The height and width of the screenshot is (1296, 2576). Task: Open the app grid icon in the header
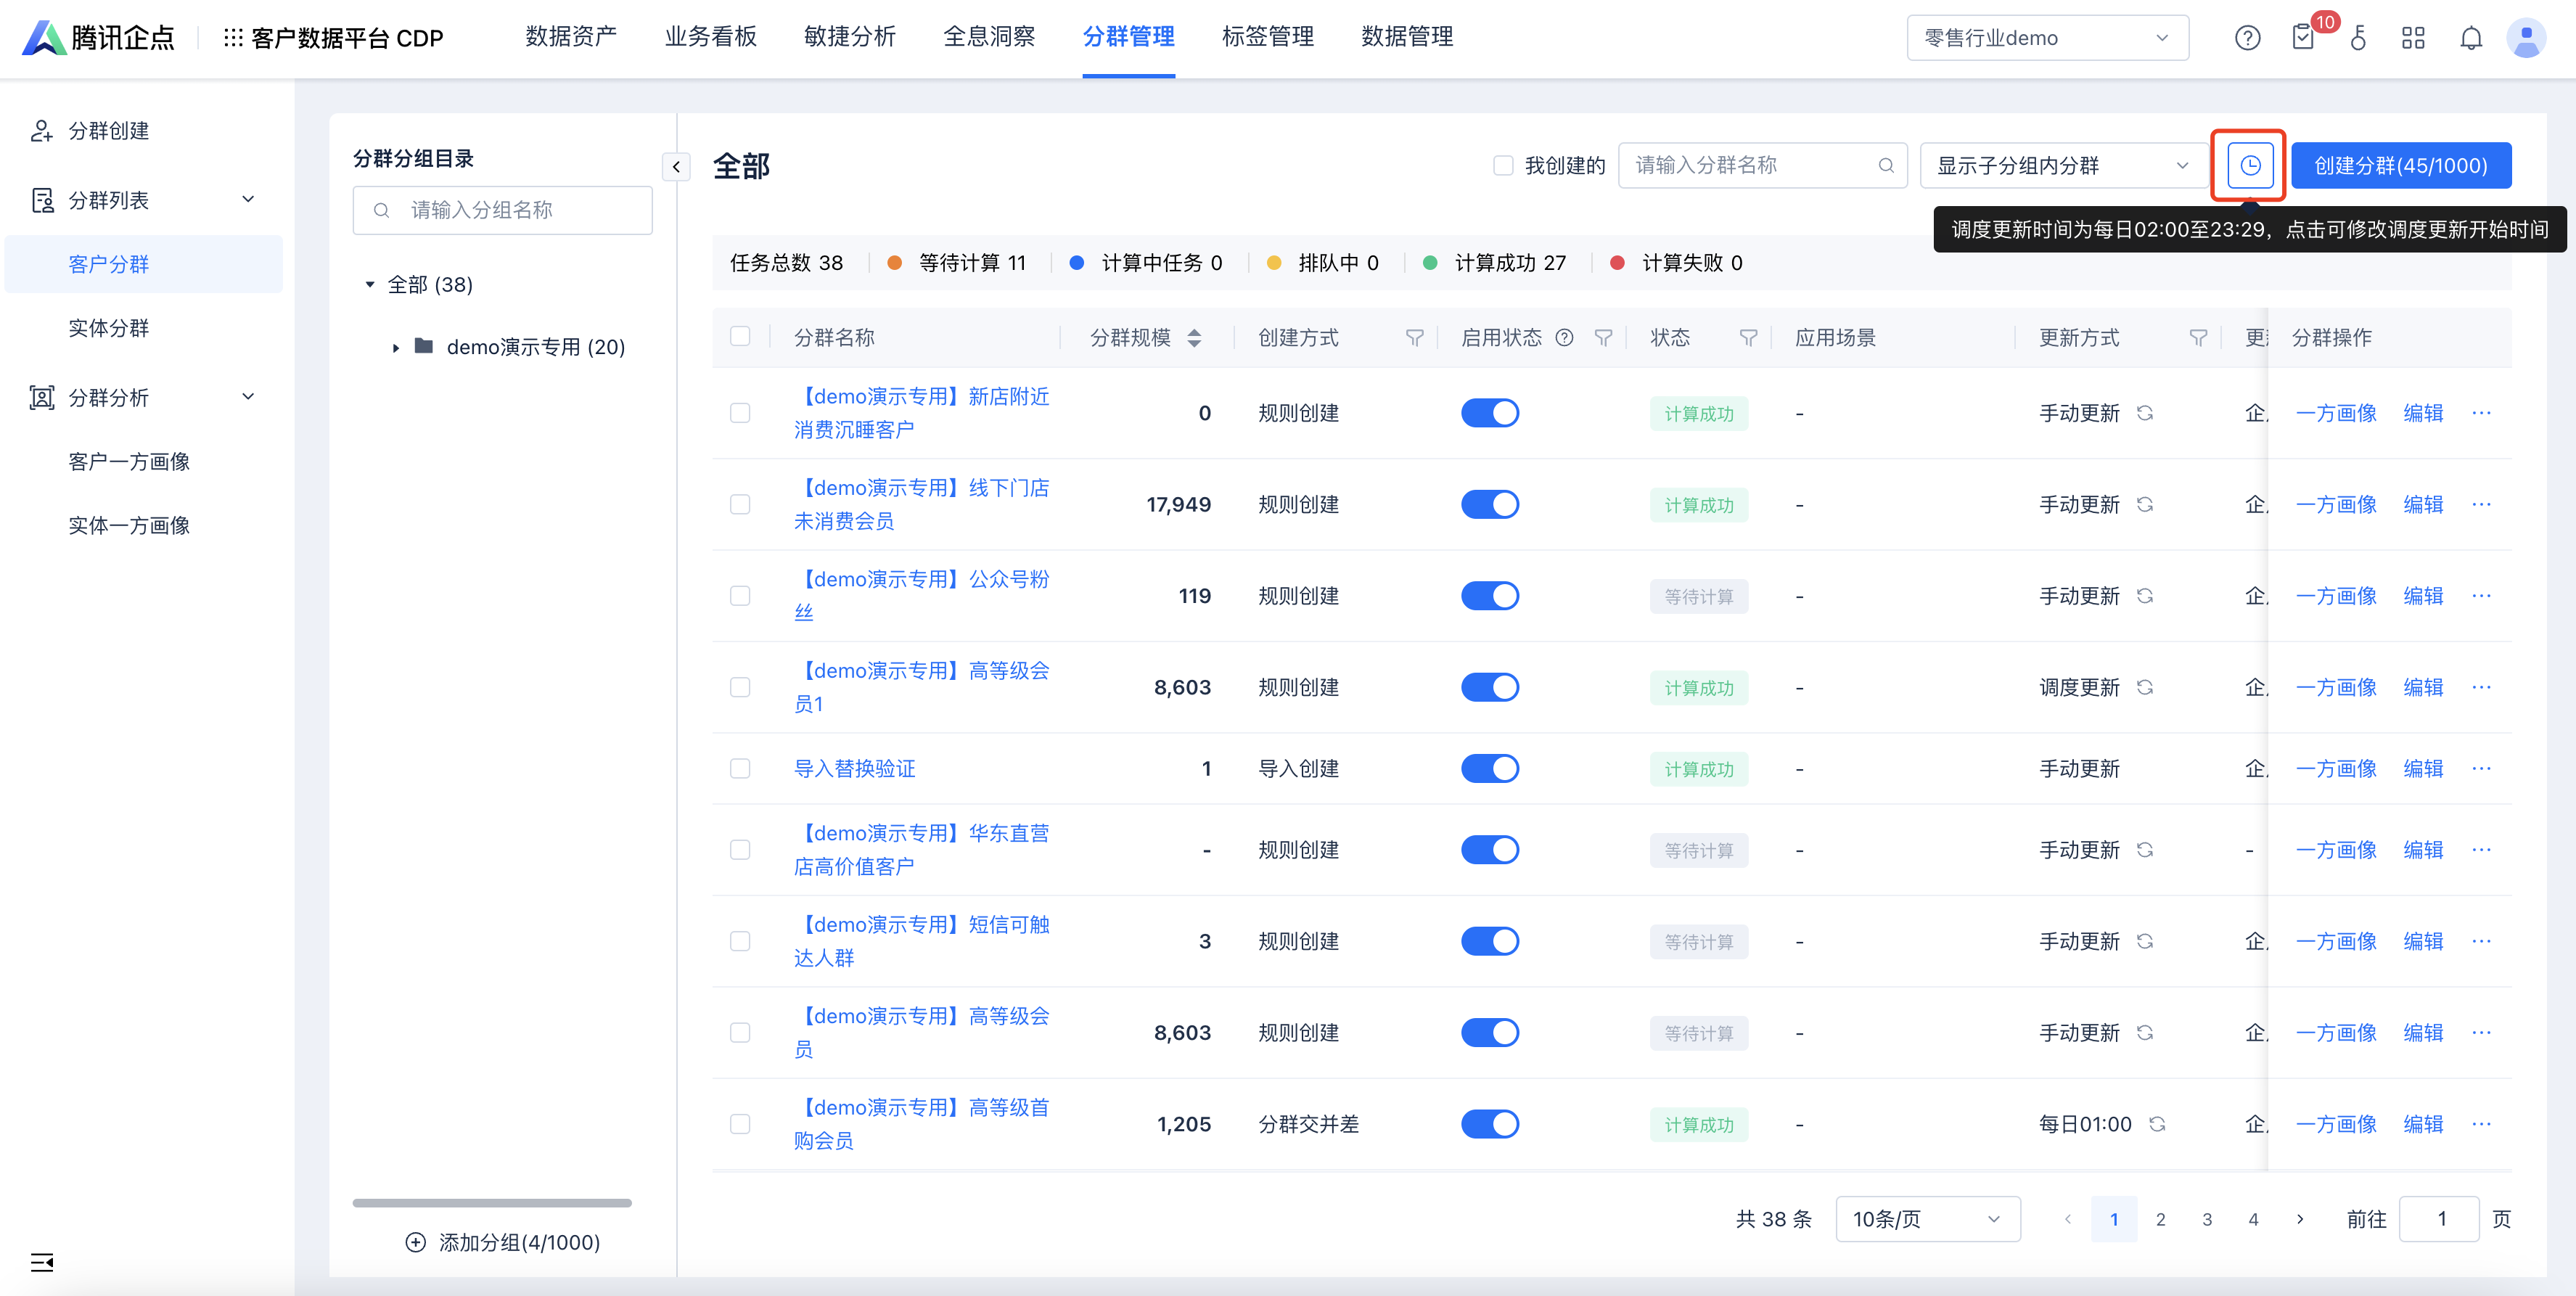2414,38
